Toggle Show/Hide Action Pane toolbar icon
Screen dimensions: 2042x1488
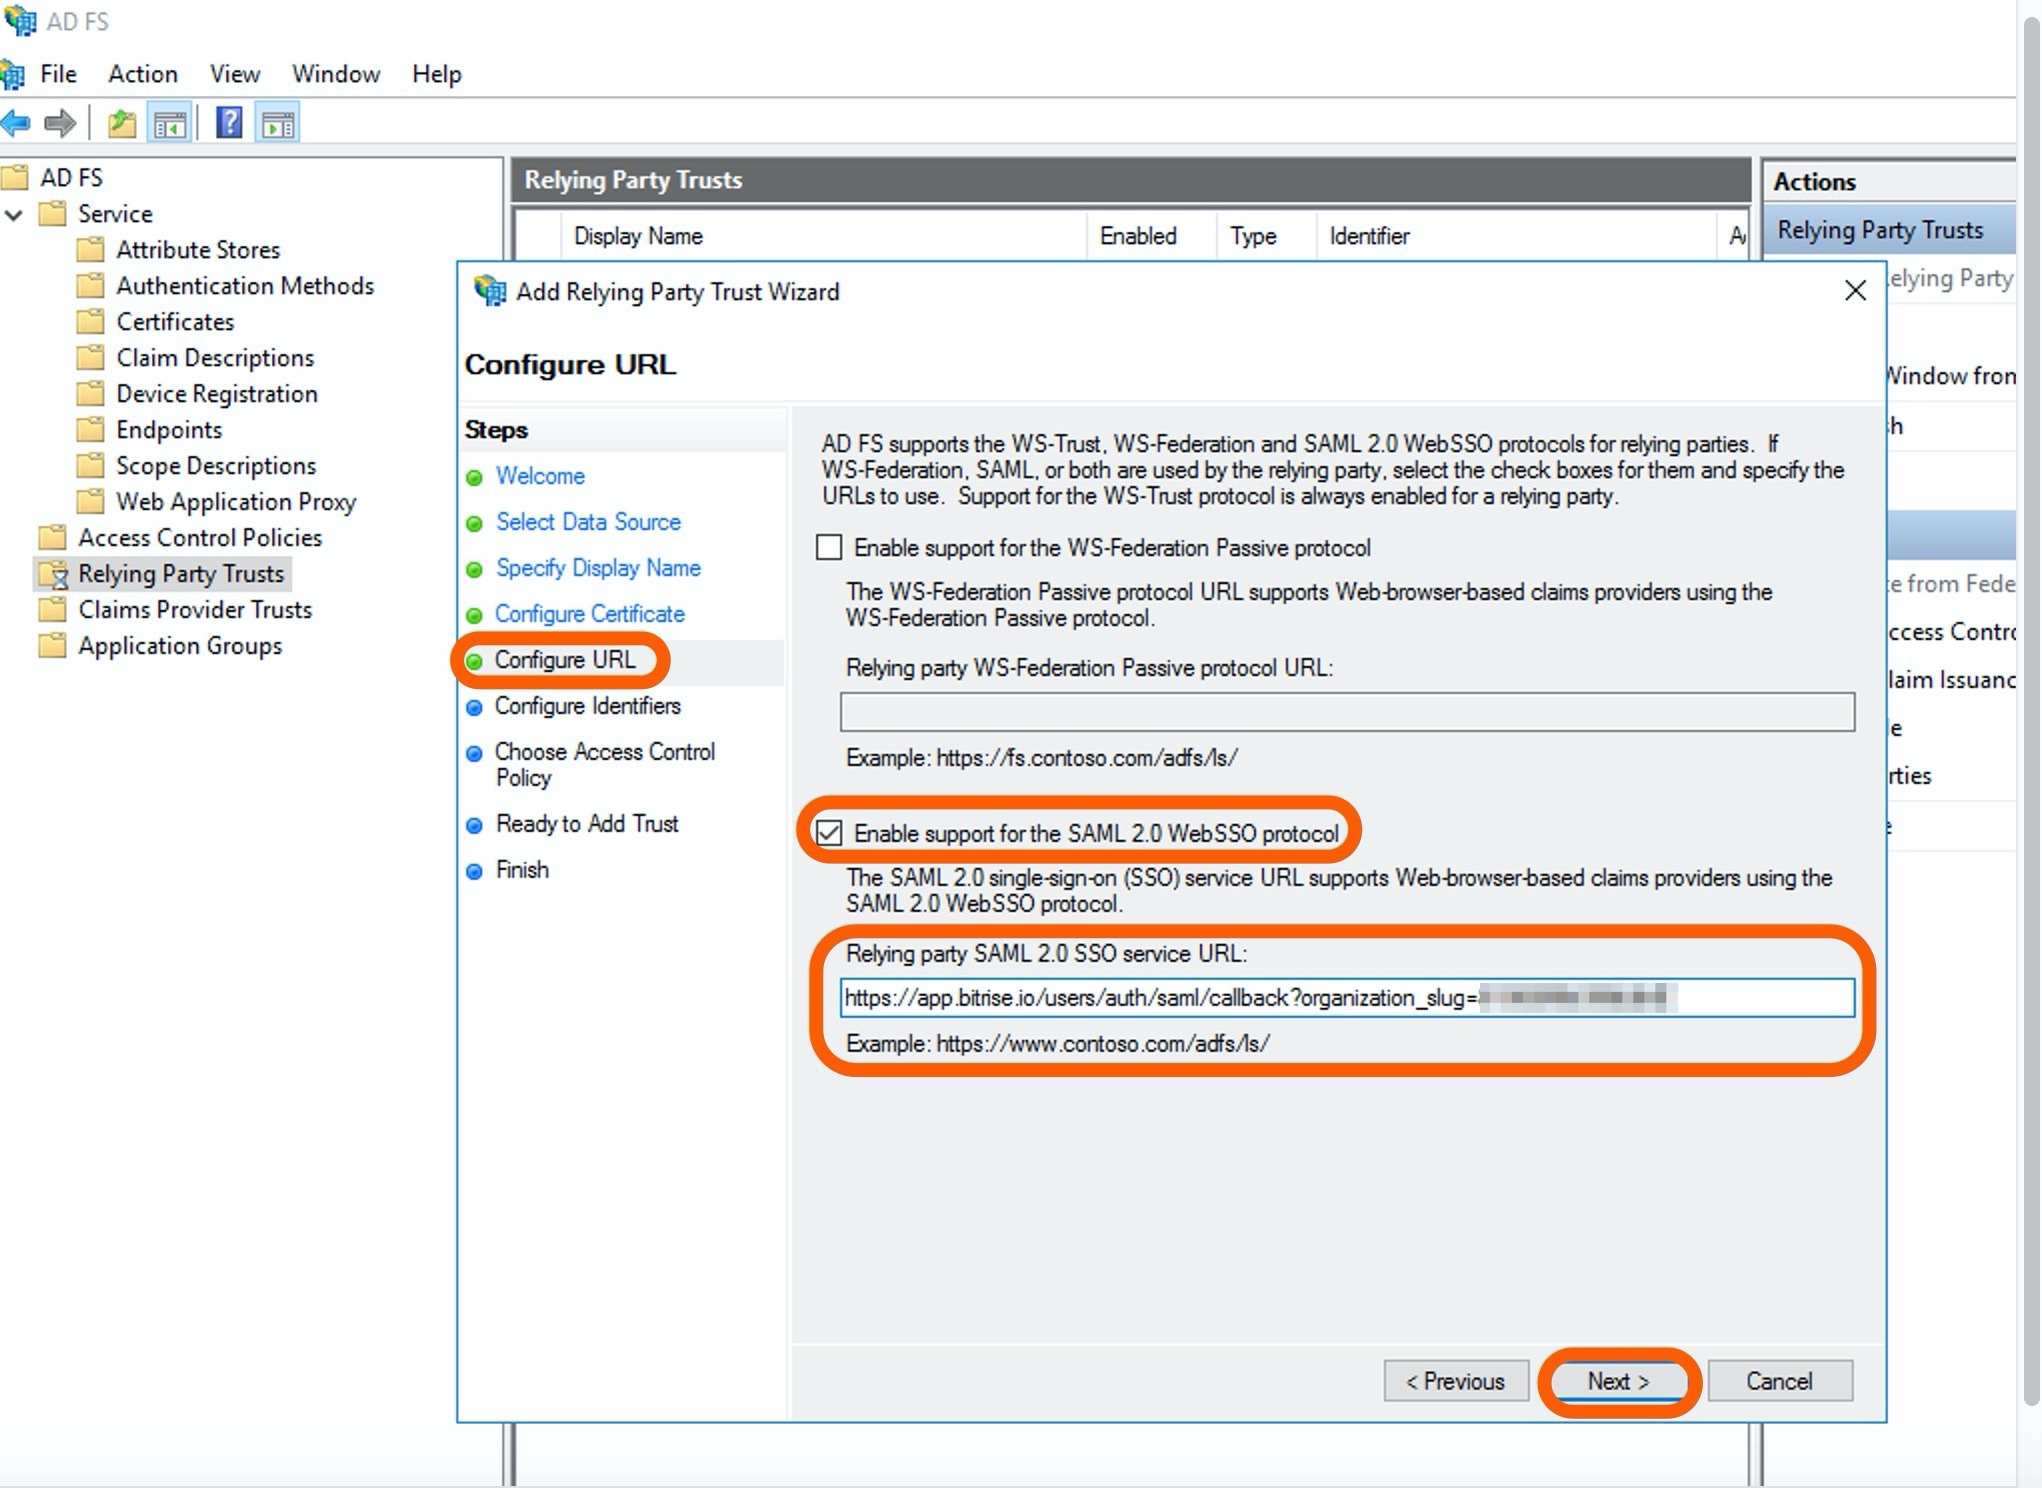278,123
